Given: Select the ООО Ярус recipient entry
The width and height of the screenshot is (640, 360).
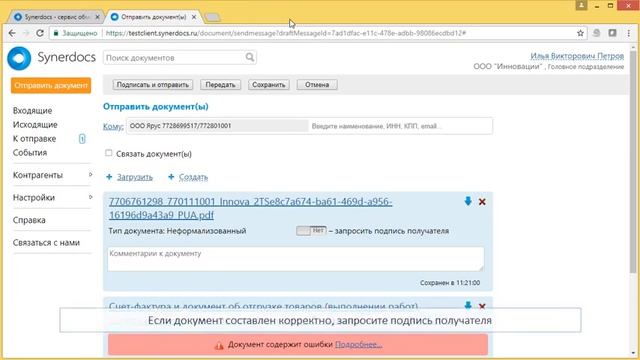Looking at the screenshot, I should (x=217, y=126).
